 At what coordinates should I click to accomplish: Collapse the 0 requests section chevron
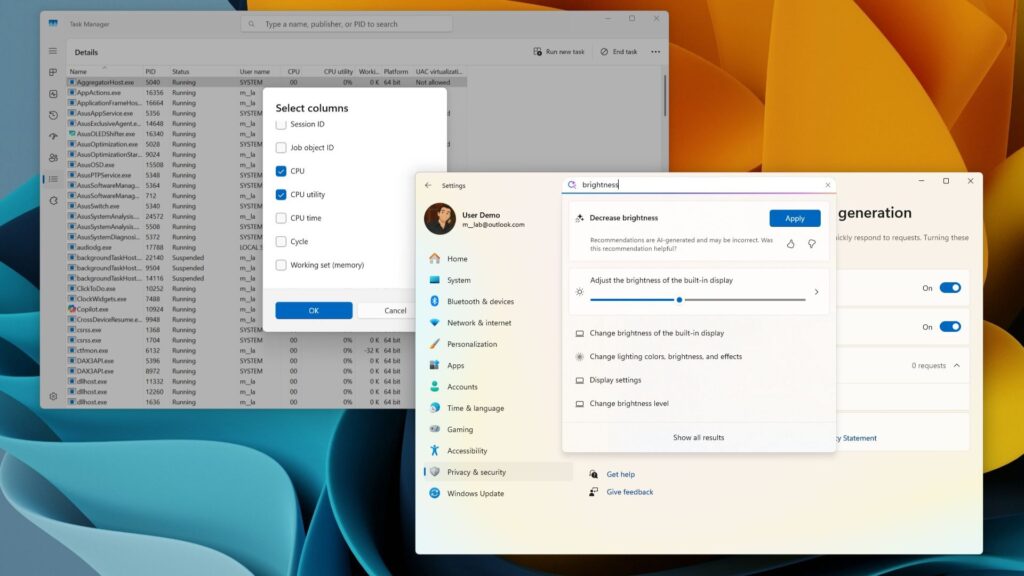[x=956, y=366]
